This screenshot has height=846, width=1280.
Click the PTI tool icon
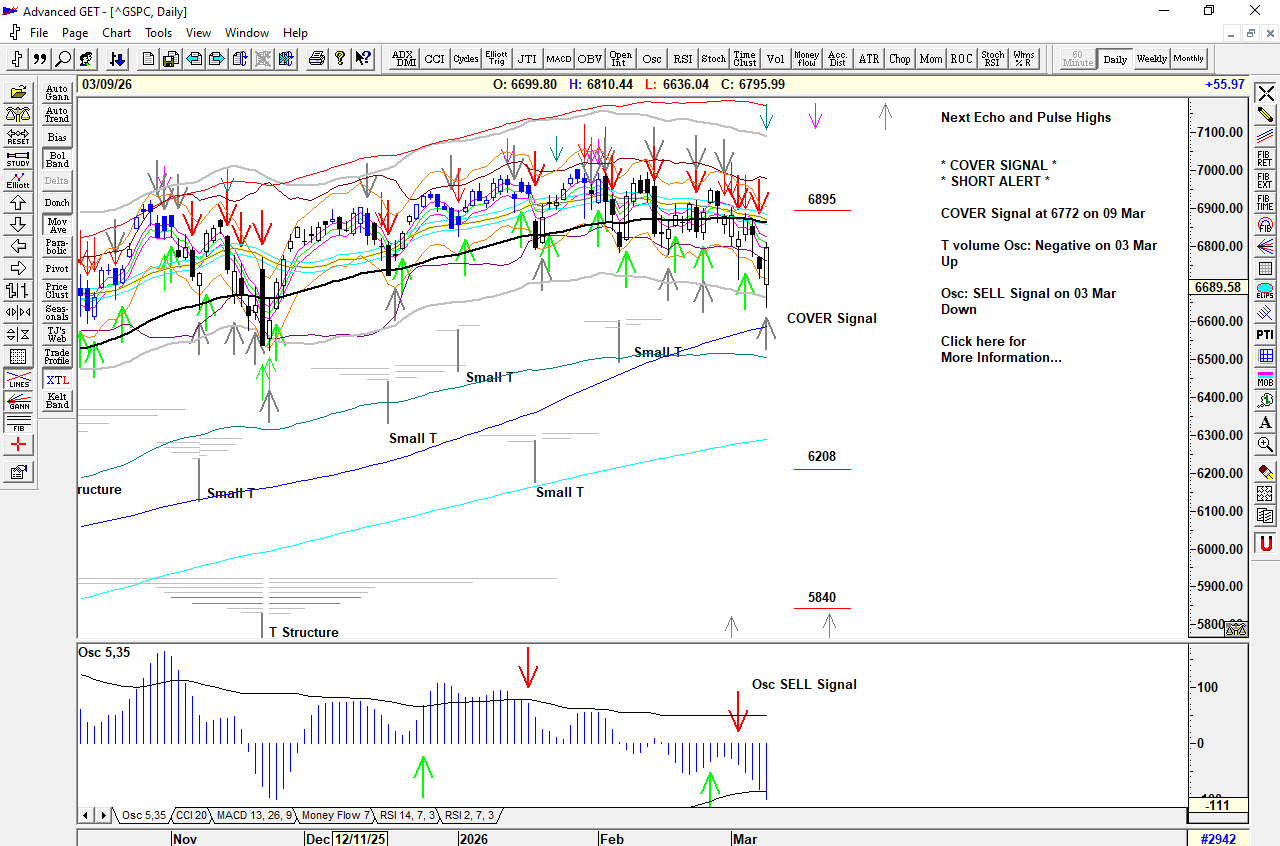[x=1265, y=334]
